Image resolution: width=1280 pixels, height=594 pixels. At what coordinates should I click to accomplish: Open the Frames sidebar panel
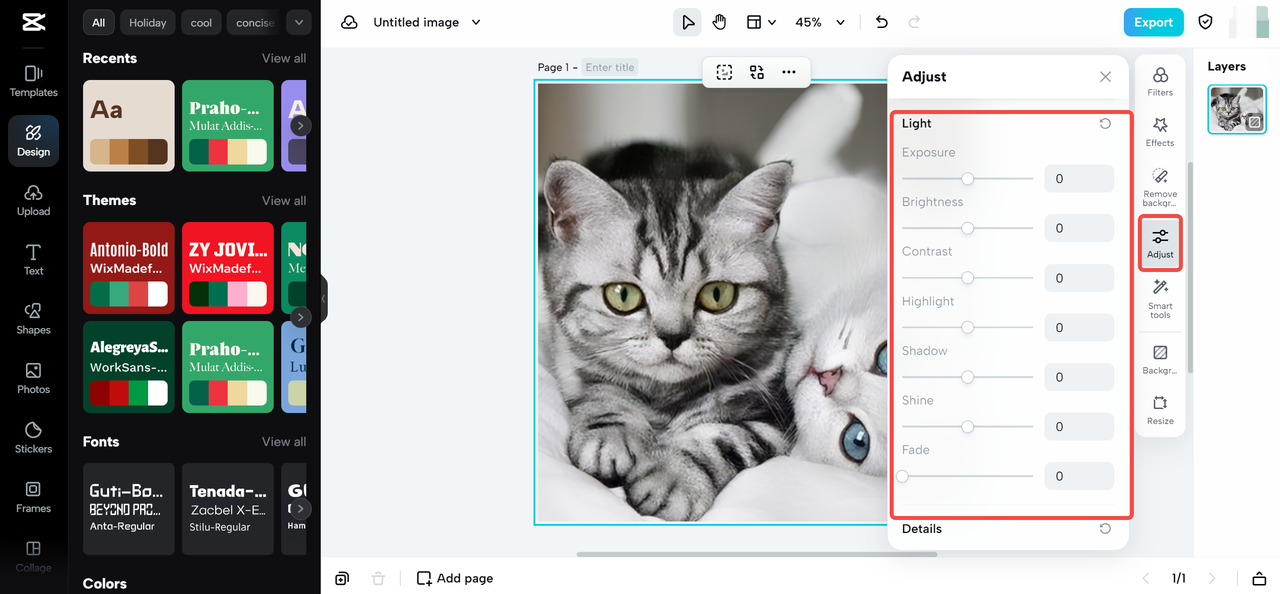(33, 497)
